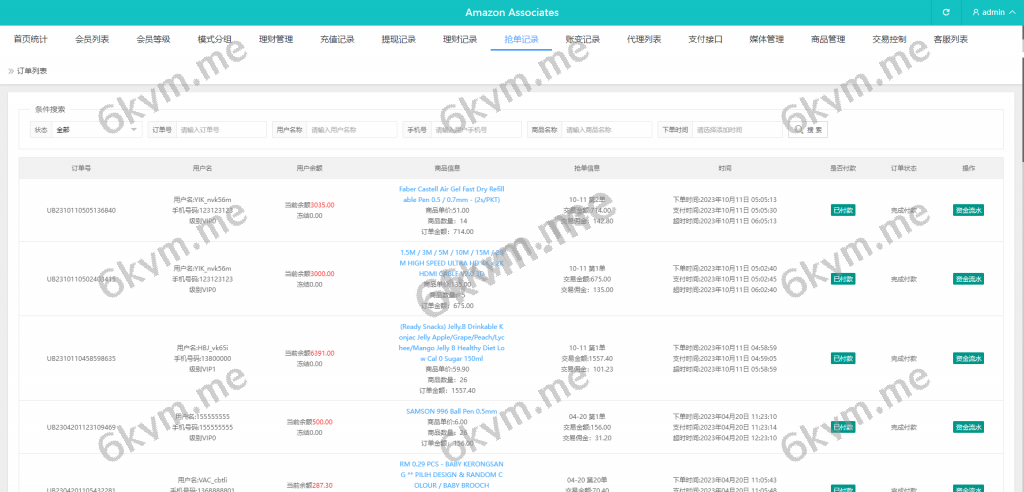Click 已付款 badge for order UB2310110502403435
This screenshot has height=492, width=1024.
tap(842, 279)
